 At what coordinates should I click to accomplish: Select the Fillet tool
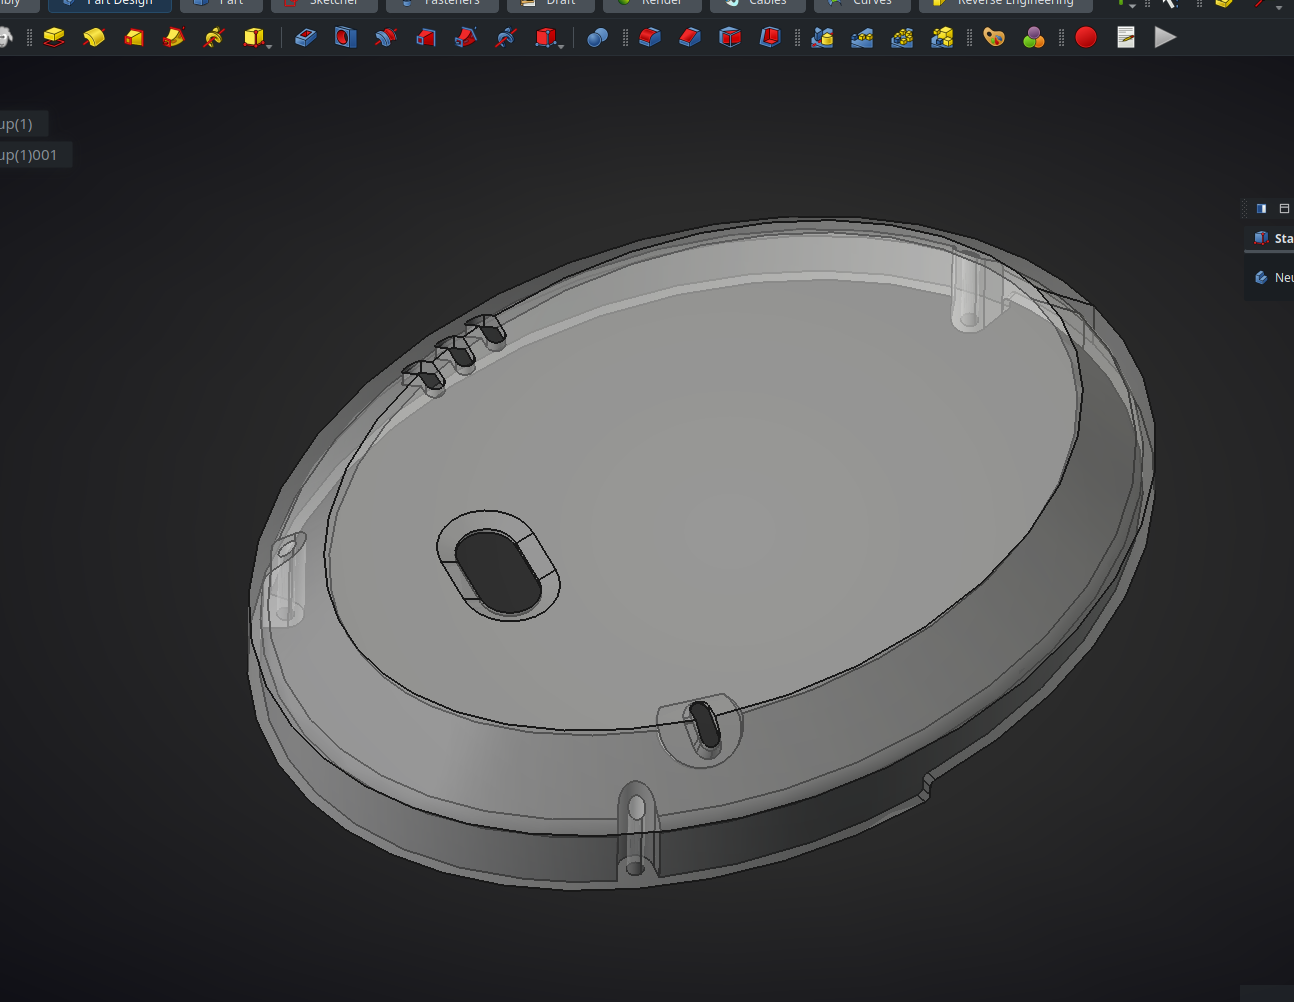(x=650, y=38)
